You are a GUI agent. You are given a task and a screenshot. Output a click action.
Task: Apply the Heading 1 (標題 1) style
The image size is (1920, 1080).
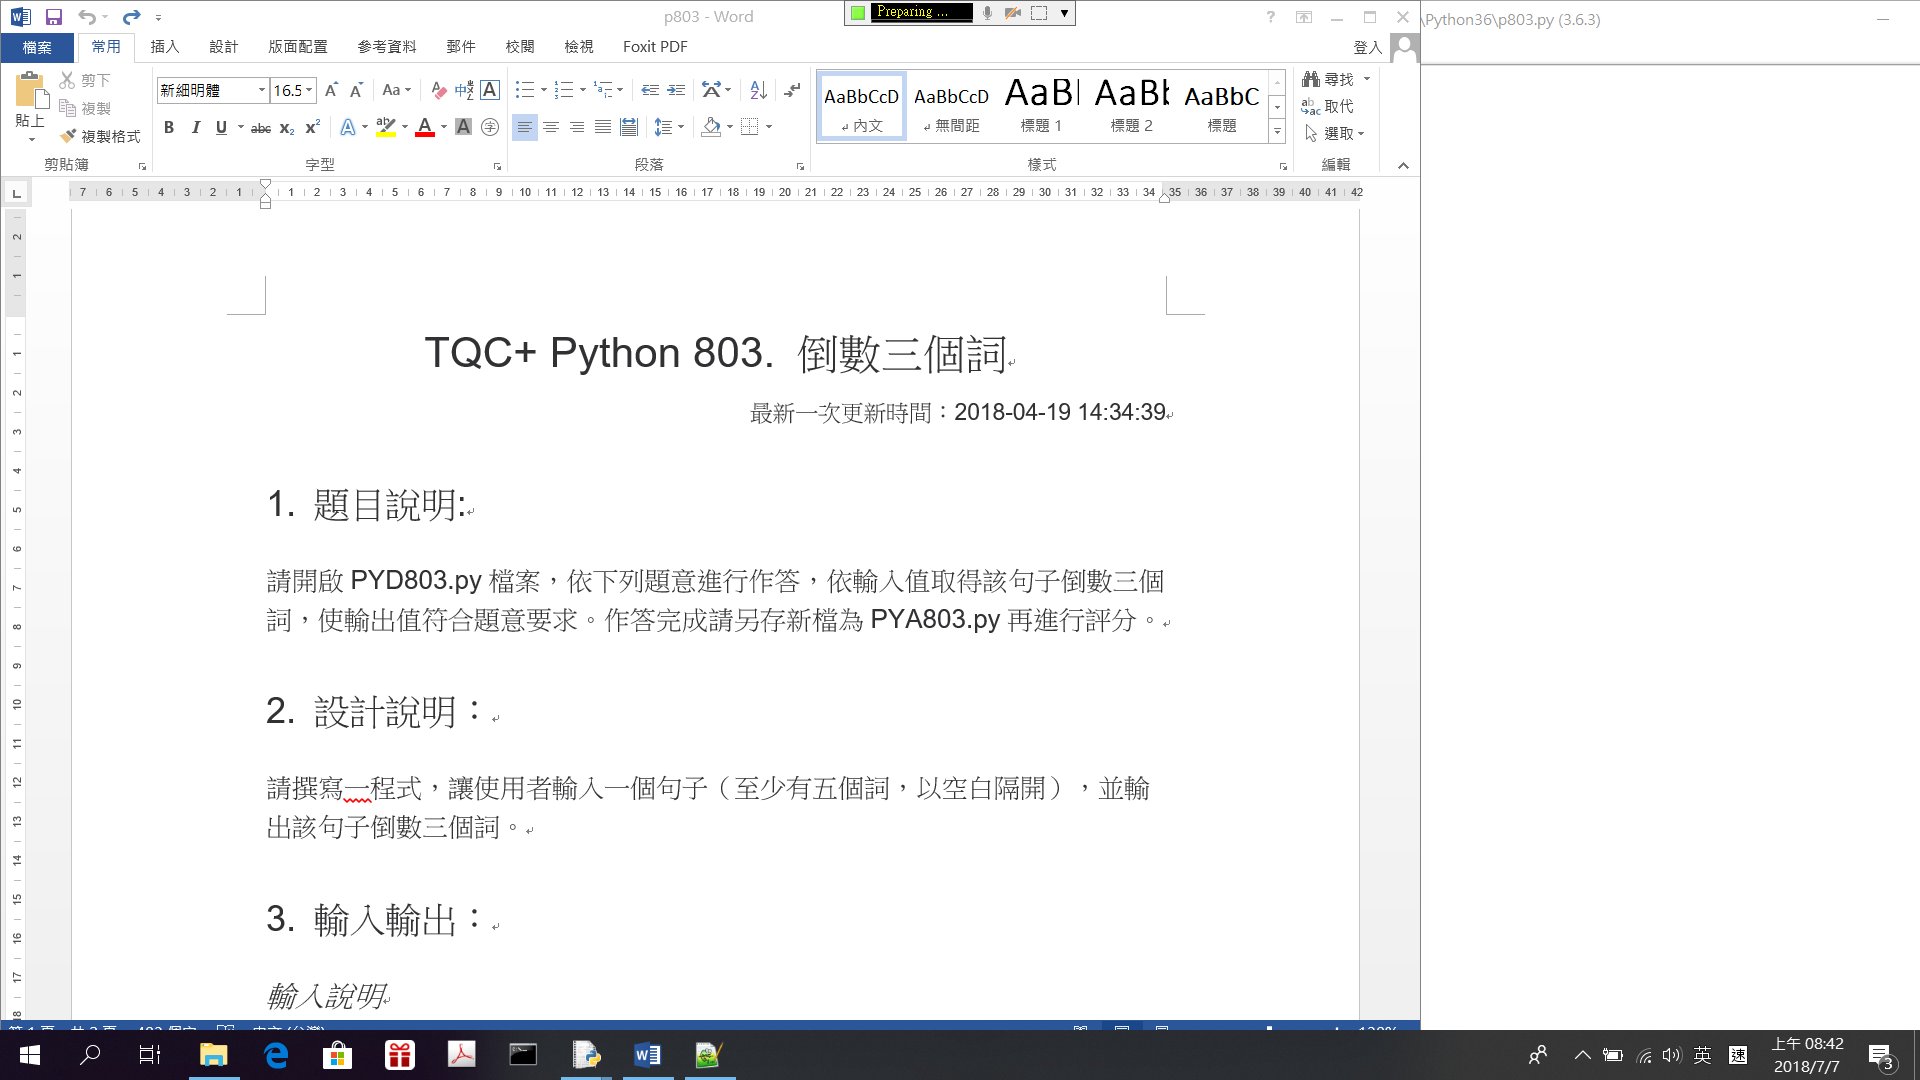coord(1041,106)
